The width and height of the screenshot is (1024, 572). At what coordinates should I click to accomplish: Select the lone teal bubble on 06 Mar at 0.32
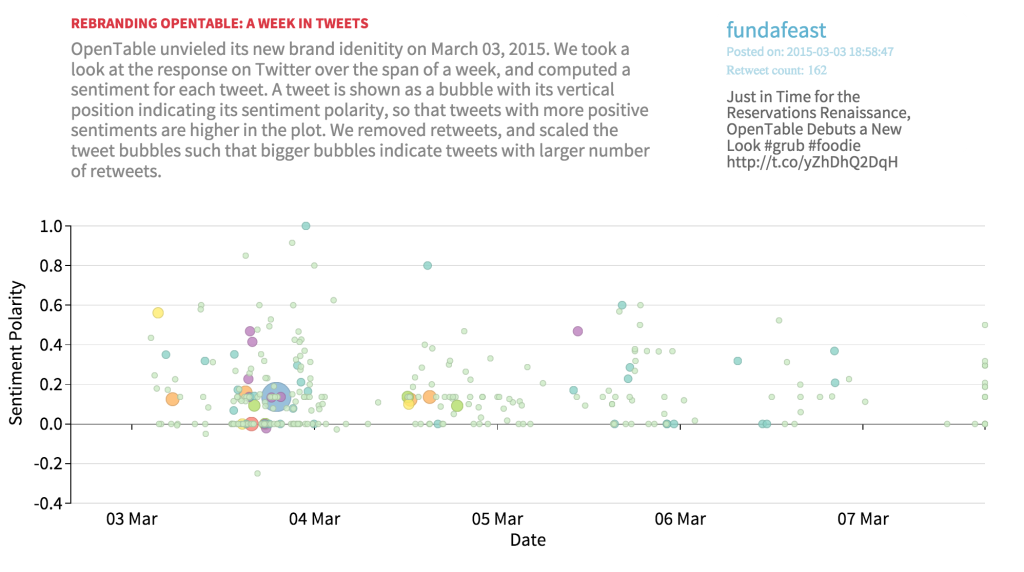pos(737,361)
